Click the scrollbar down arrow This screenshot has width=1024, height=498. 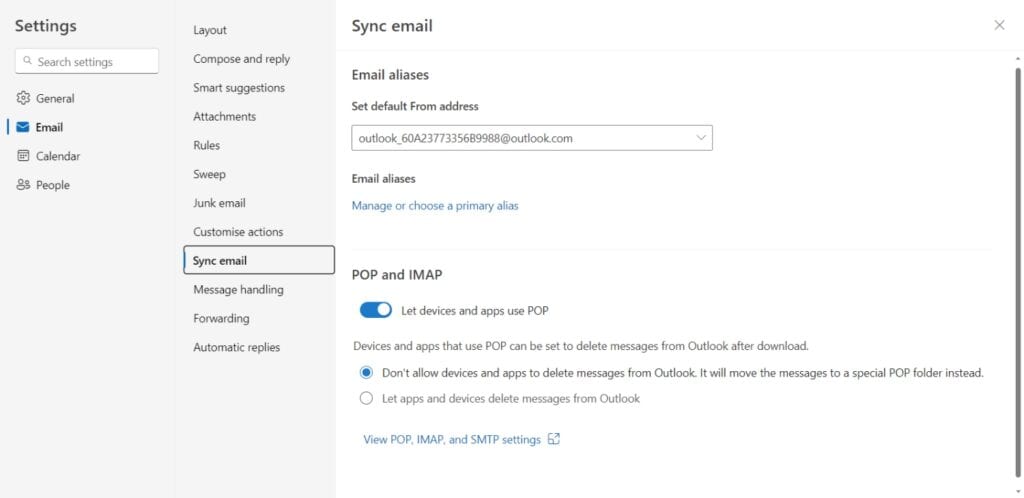coord(1017,491)
